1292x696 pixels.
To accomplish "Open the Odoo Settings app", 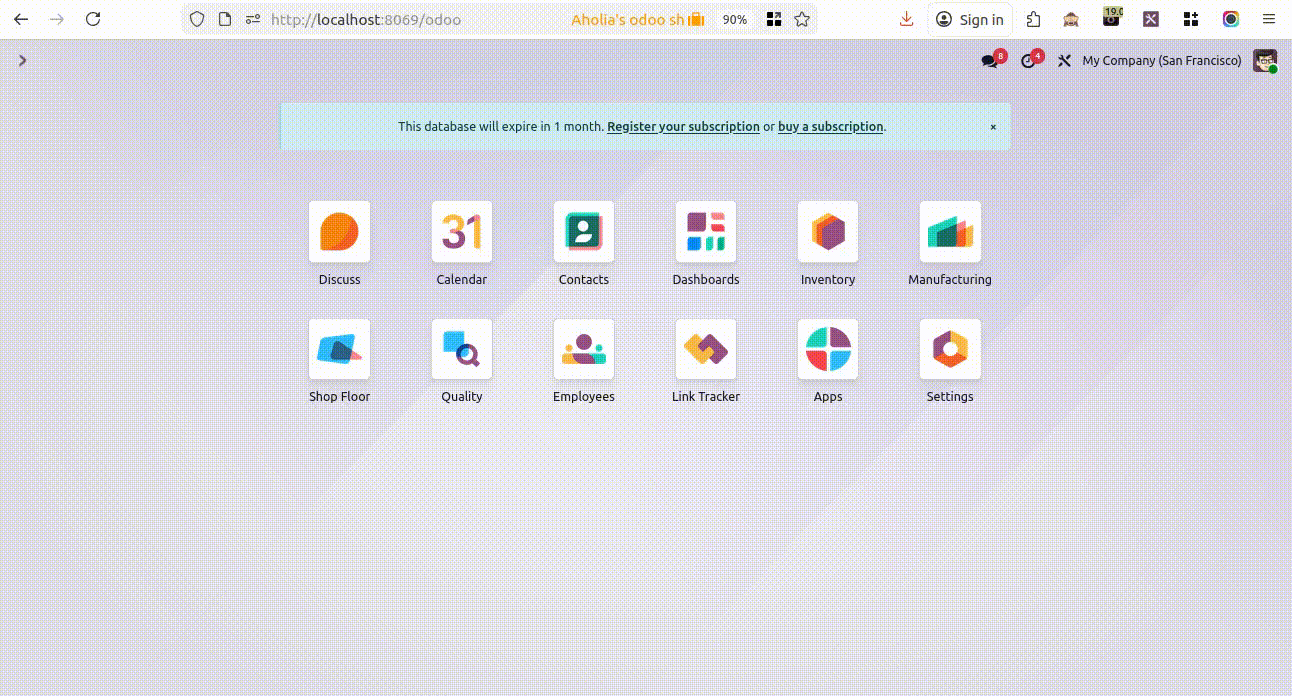I will [x=950, y=349].
